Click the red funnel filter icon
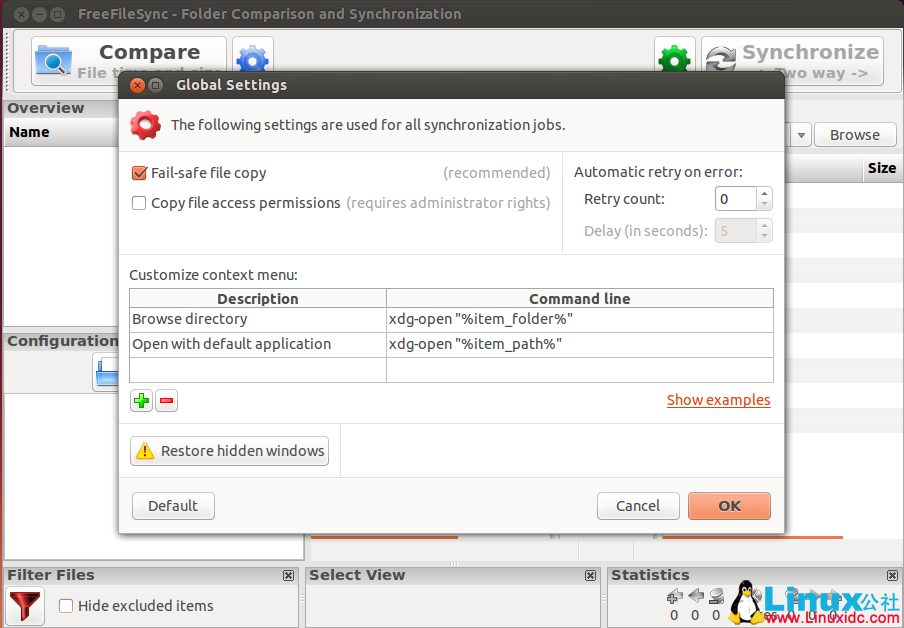This screenshot has width=904, height=628. (x=25, y=606)
